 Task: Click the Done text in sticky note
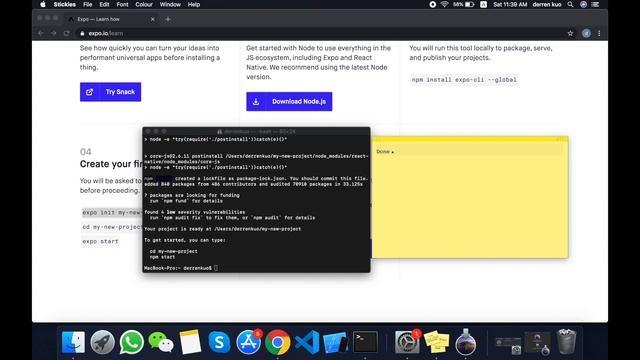point(383,151)
